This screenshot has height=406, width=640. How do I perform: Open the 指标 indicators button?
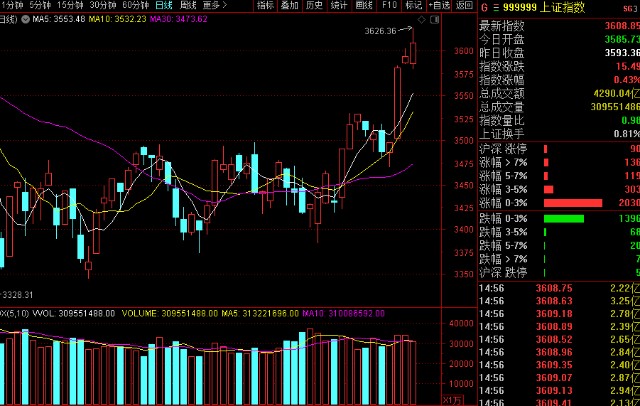pos(265,5)
